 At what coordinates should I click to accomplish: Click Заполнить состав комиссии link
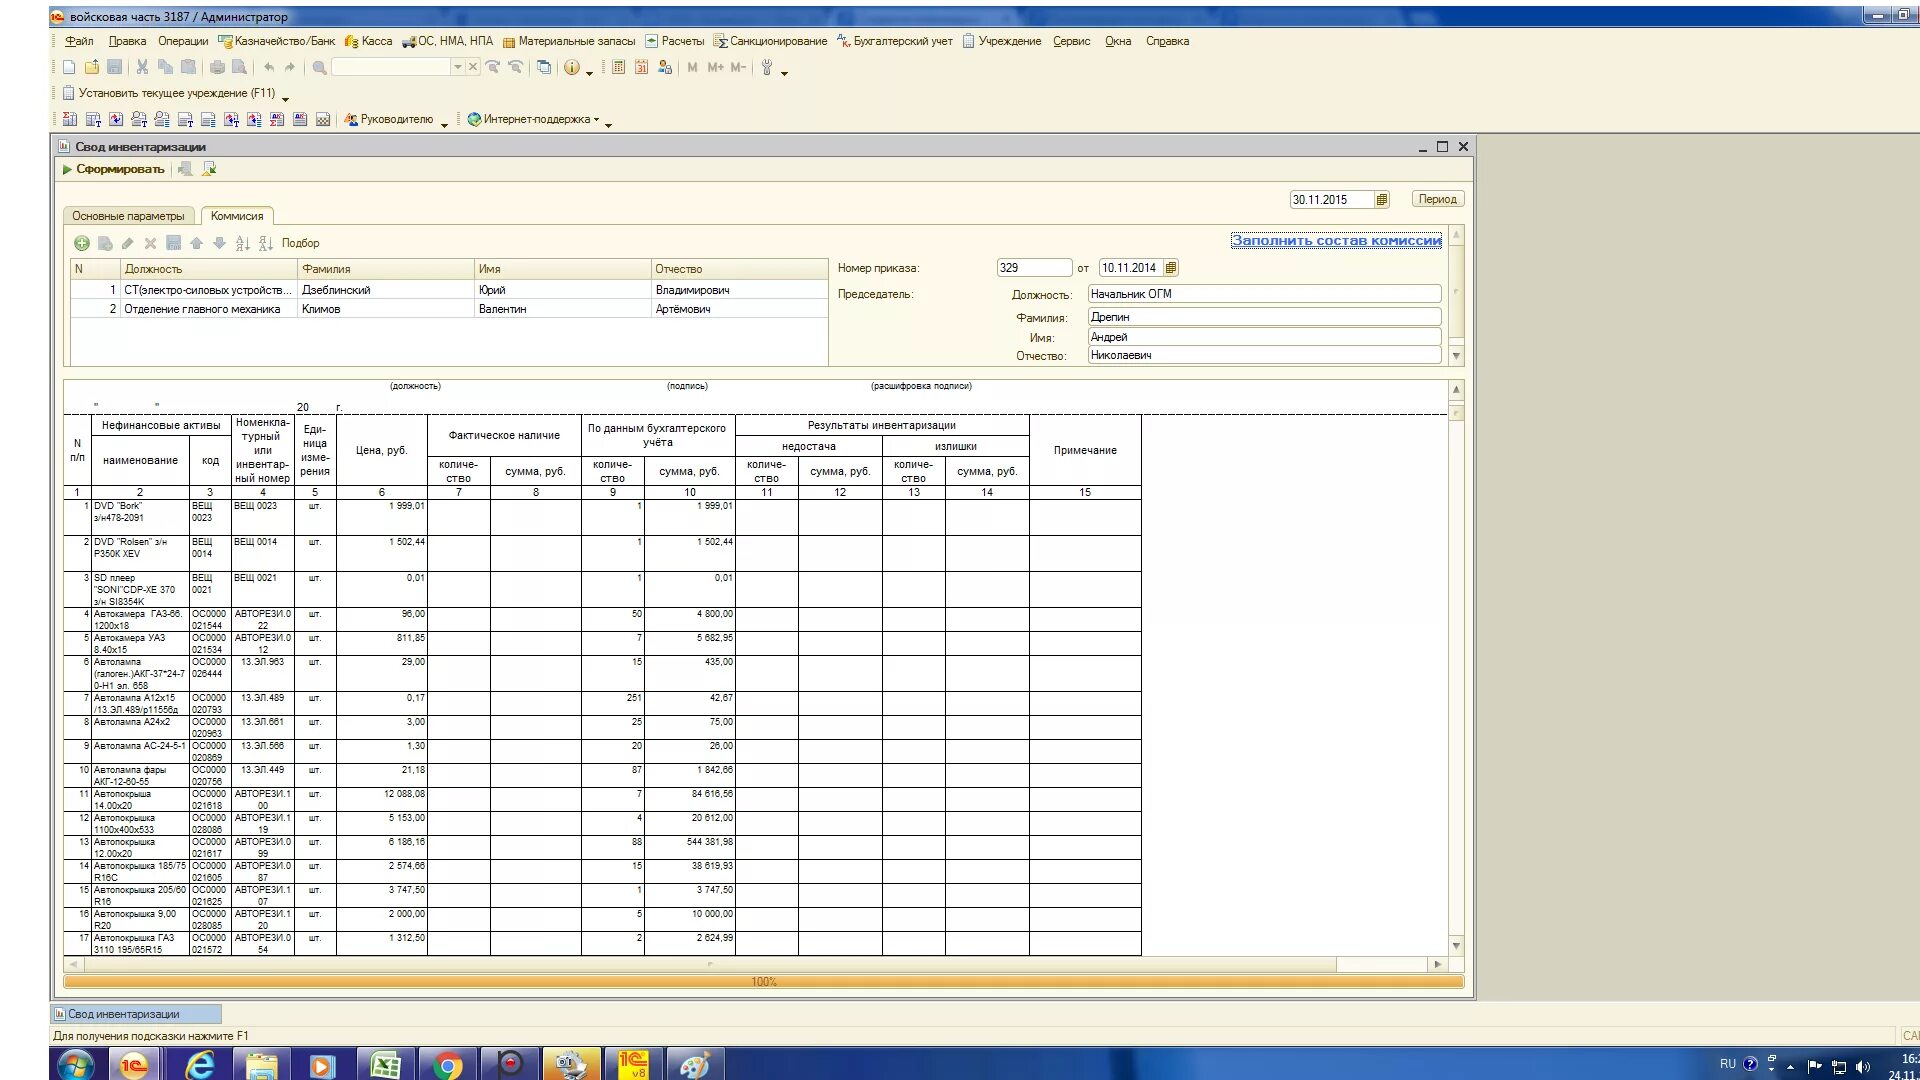pos(1336,240)
